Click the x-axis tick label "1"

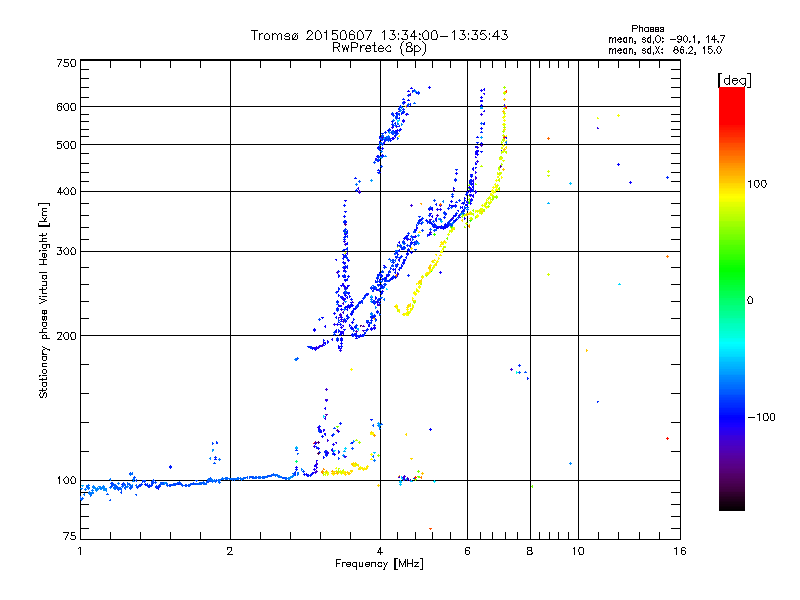click(x=80, y=551)
